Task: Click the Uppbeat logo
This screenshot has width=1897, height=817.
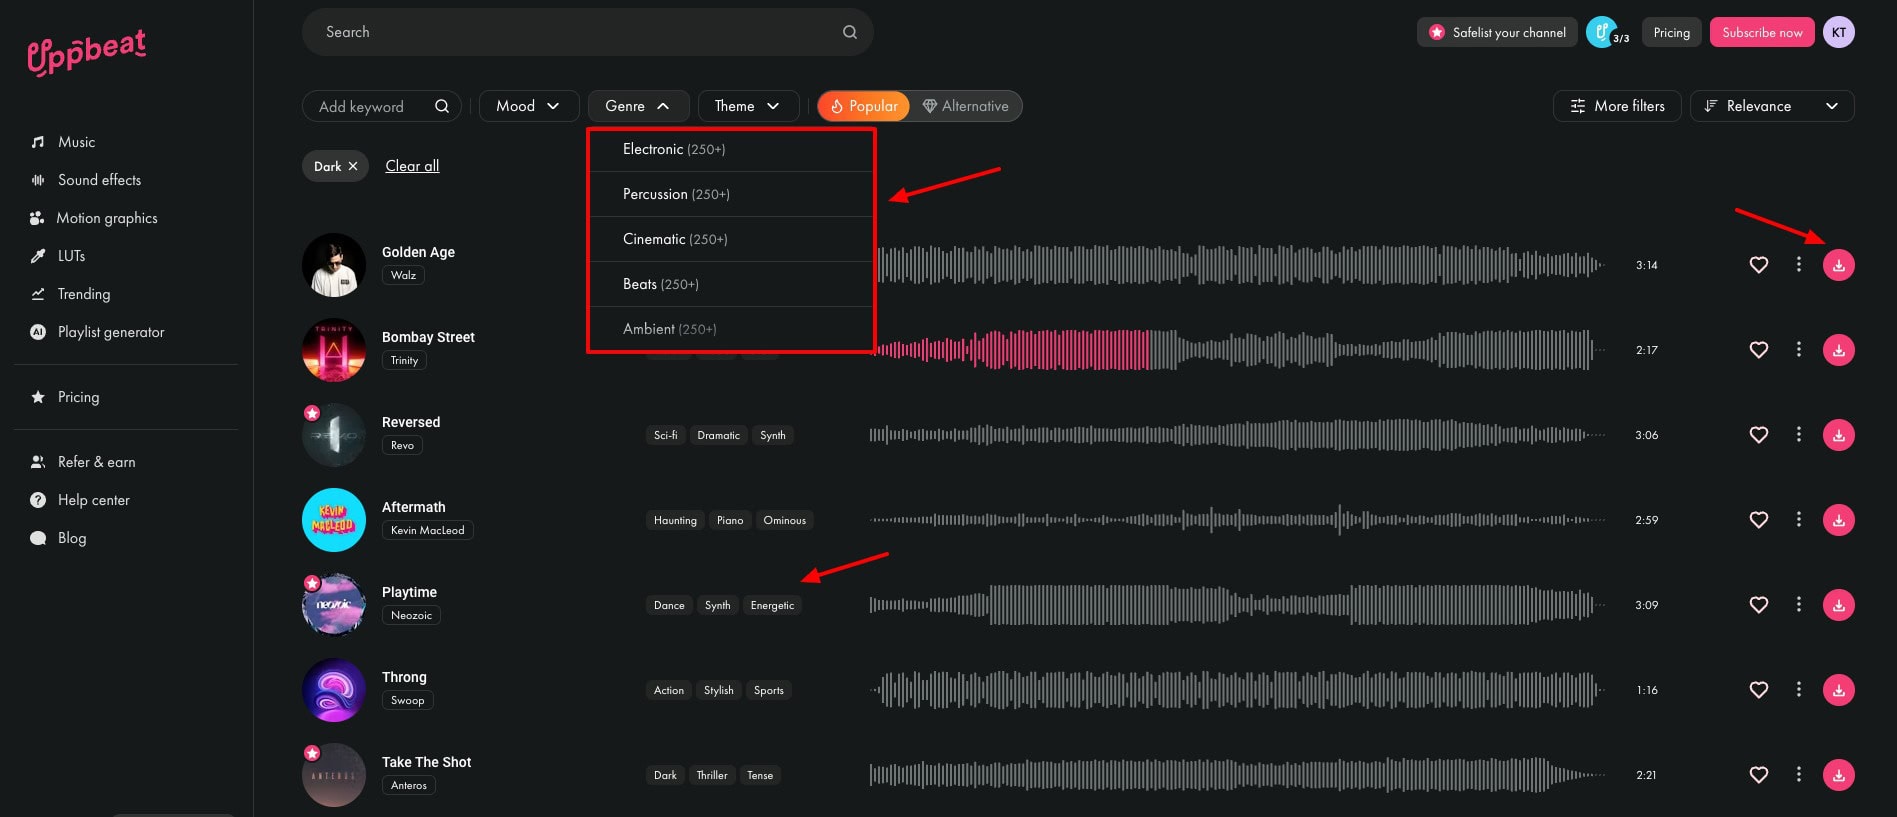Action: (87, 52)
